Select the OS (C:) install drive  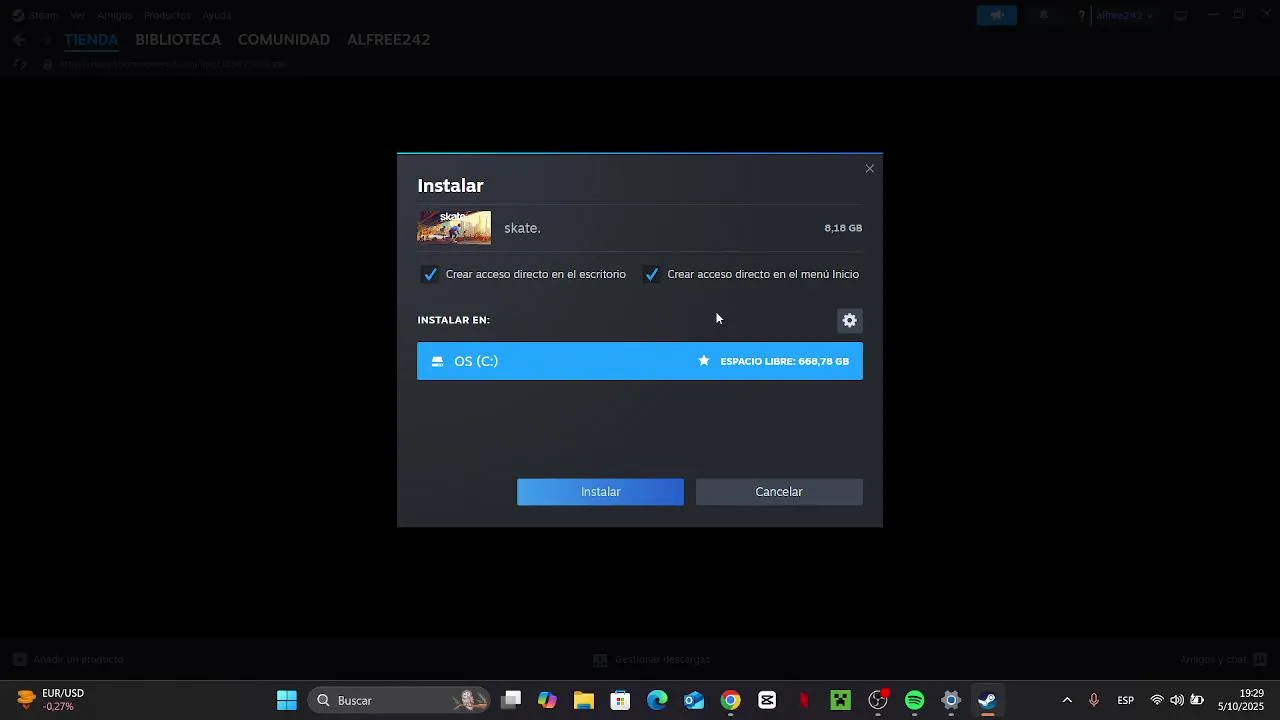pos(640,361)
